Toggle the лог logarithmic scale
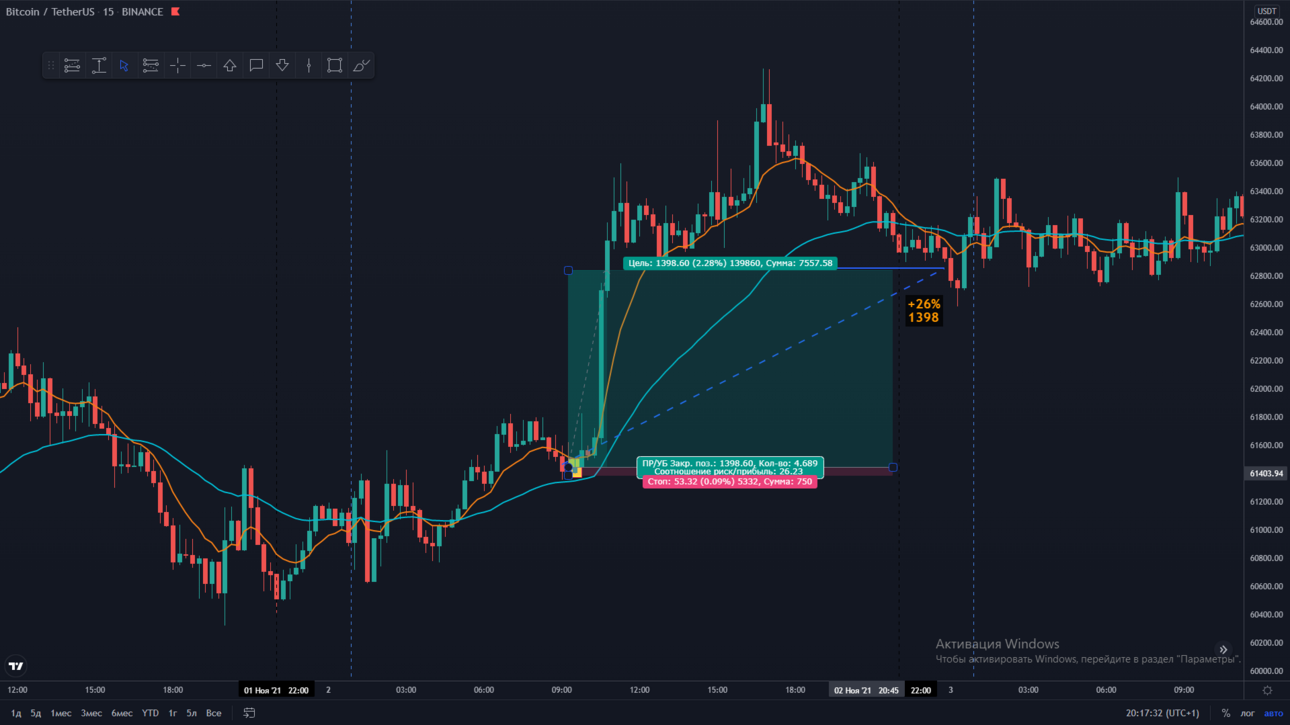The width and height of the screenshot is (1290, 725). (x=1247, y=713)
